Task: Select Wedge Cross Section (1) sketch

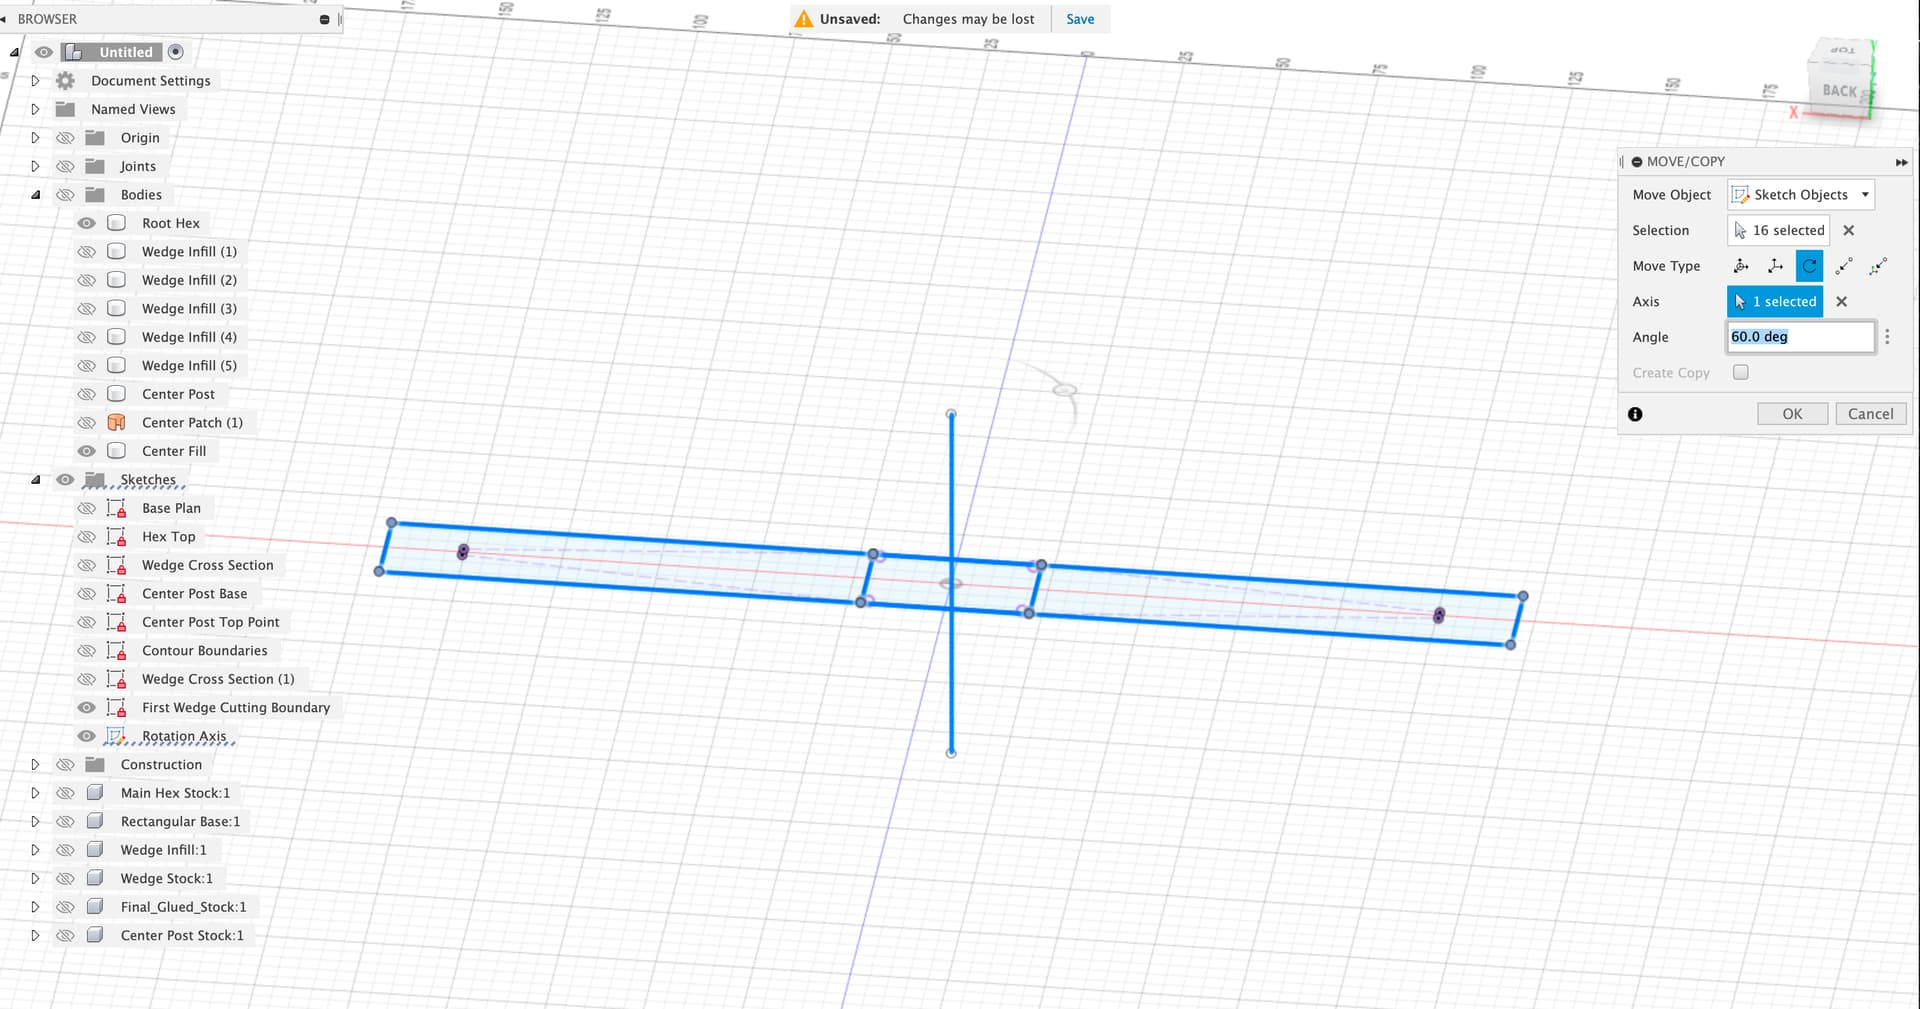Action: pyautogui.click(x=218, y=679)
